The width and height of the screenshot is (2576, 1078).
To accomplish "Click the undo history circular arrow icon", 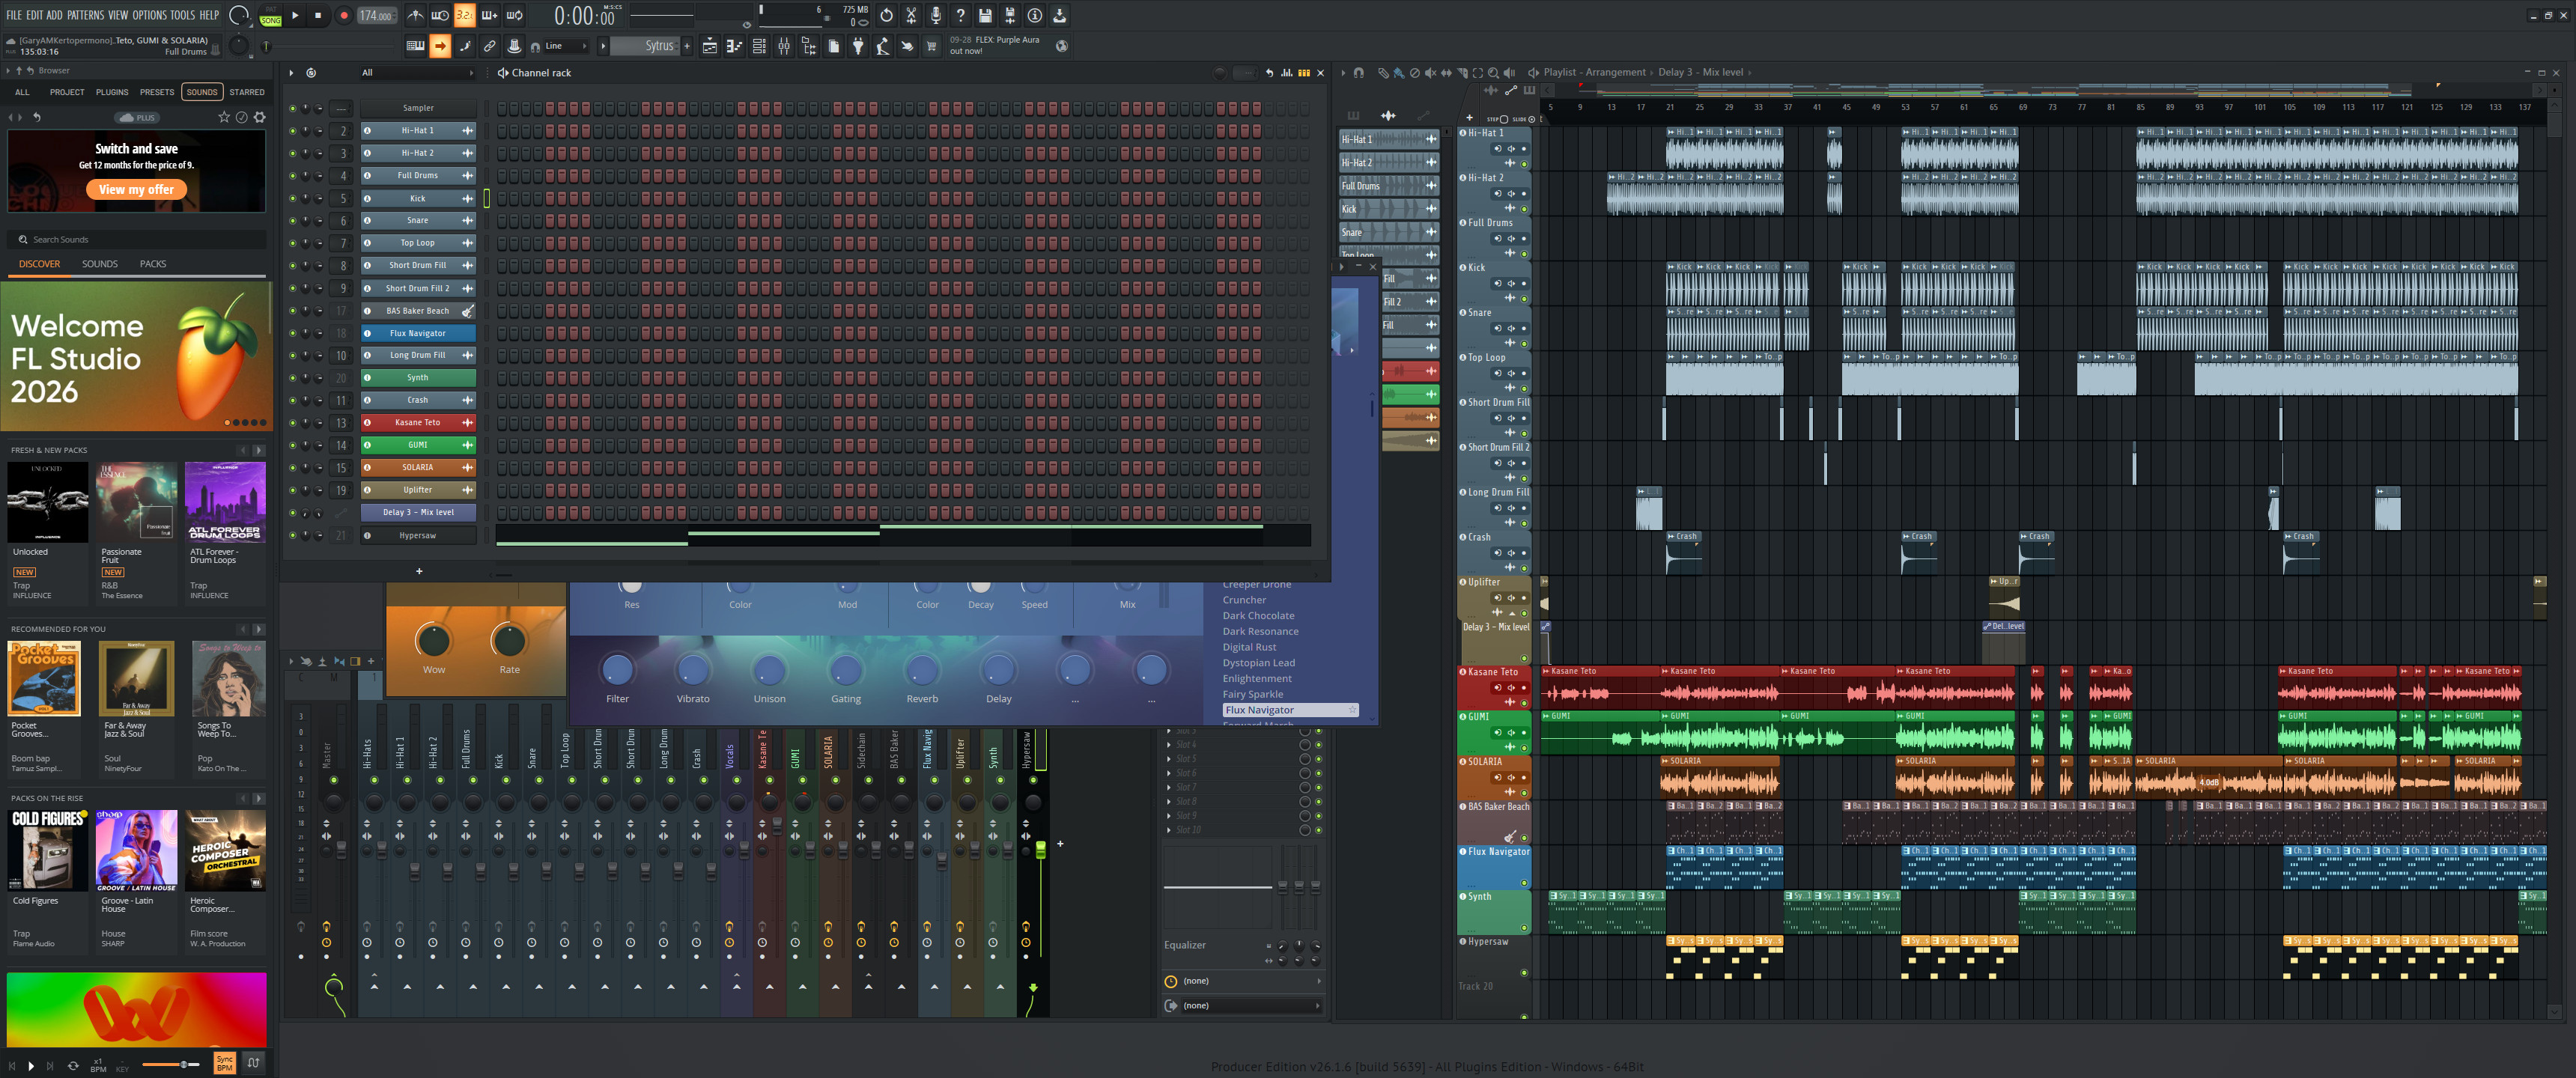I will click(x=886, y=15).
